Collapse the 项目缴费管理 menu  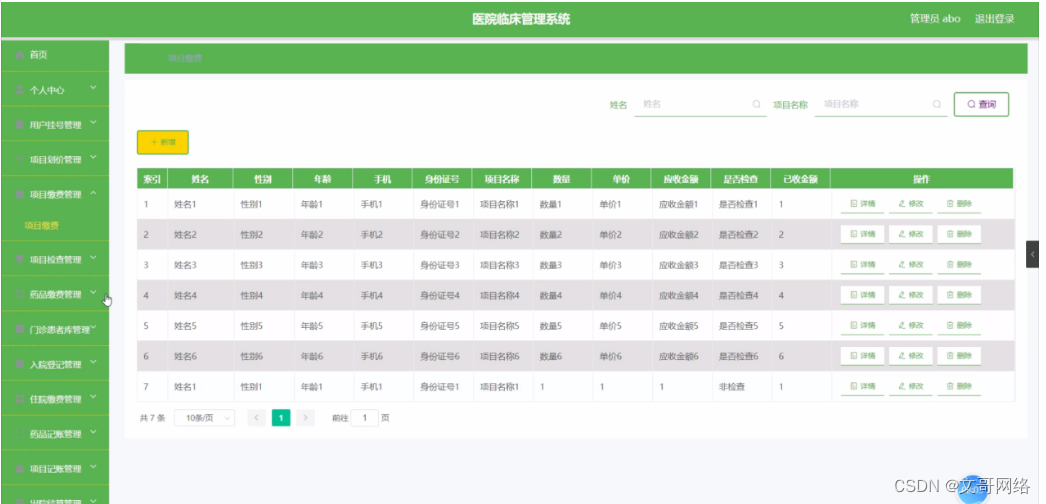pos(93,193)
